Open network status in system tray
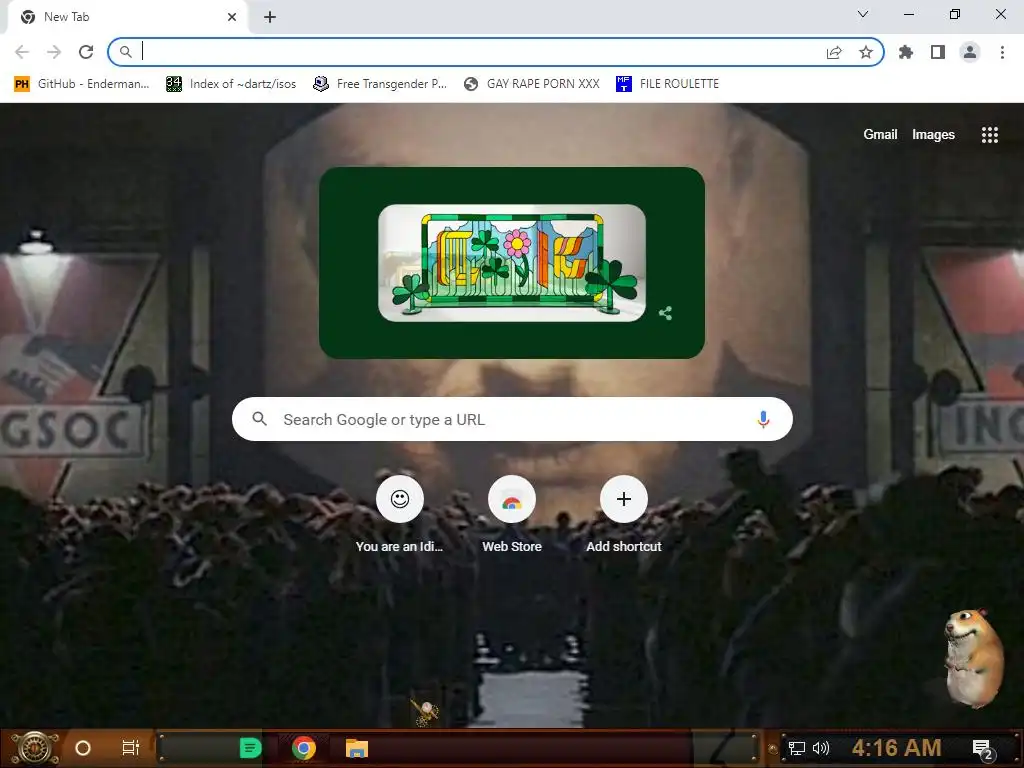 (x=797, y=748)
